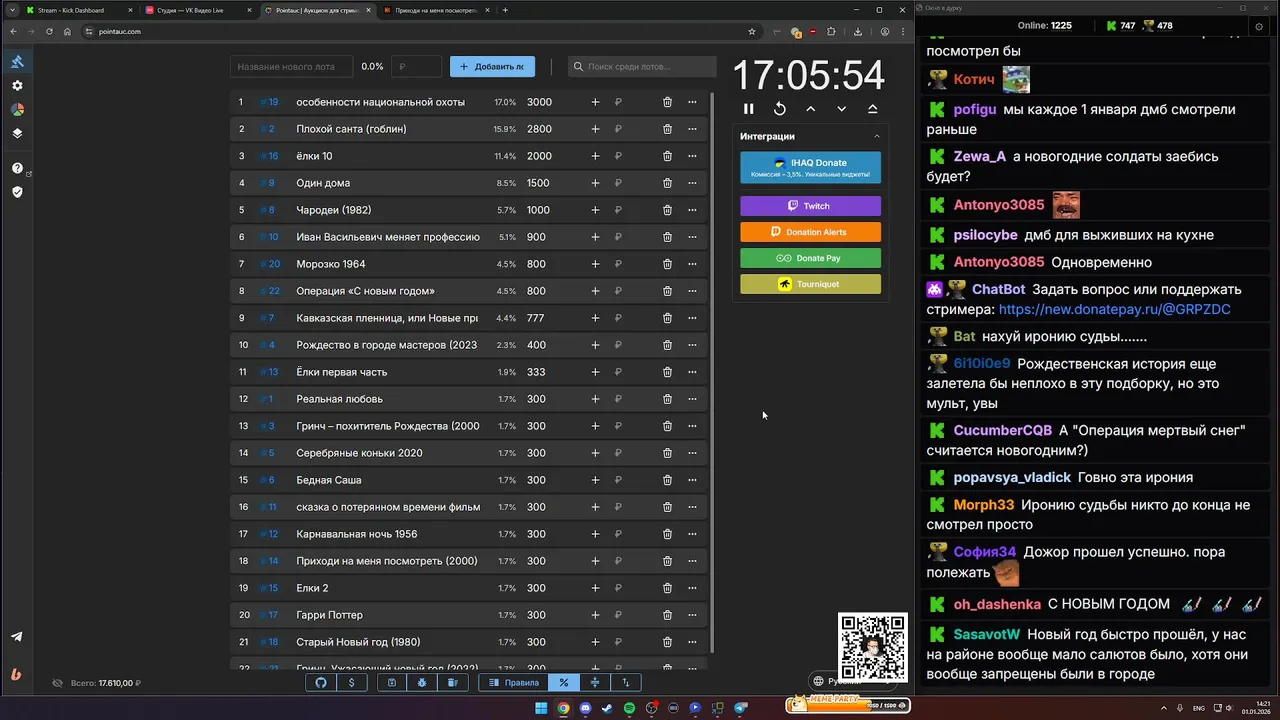
Task: Focus the new lot amount field
Action: (x=417, y=67)
